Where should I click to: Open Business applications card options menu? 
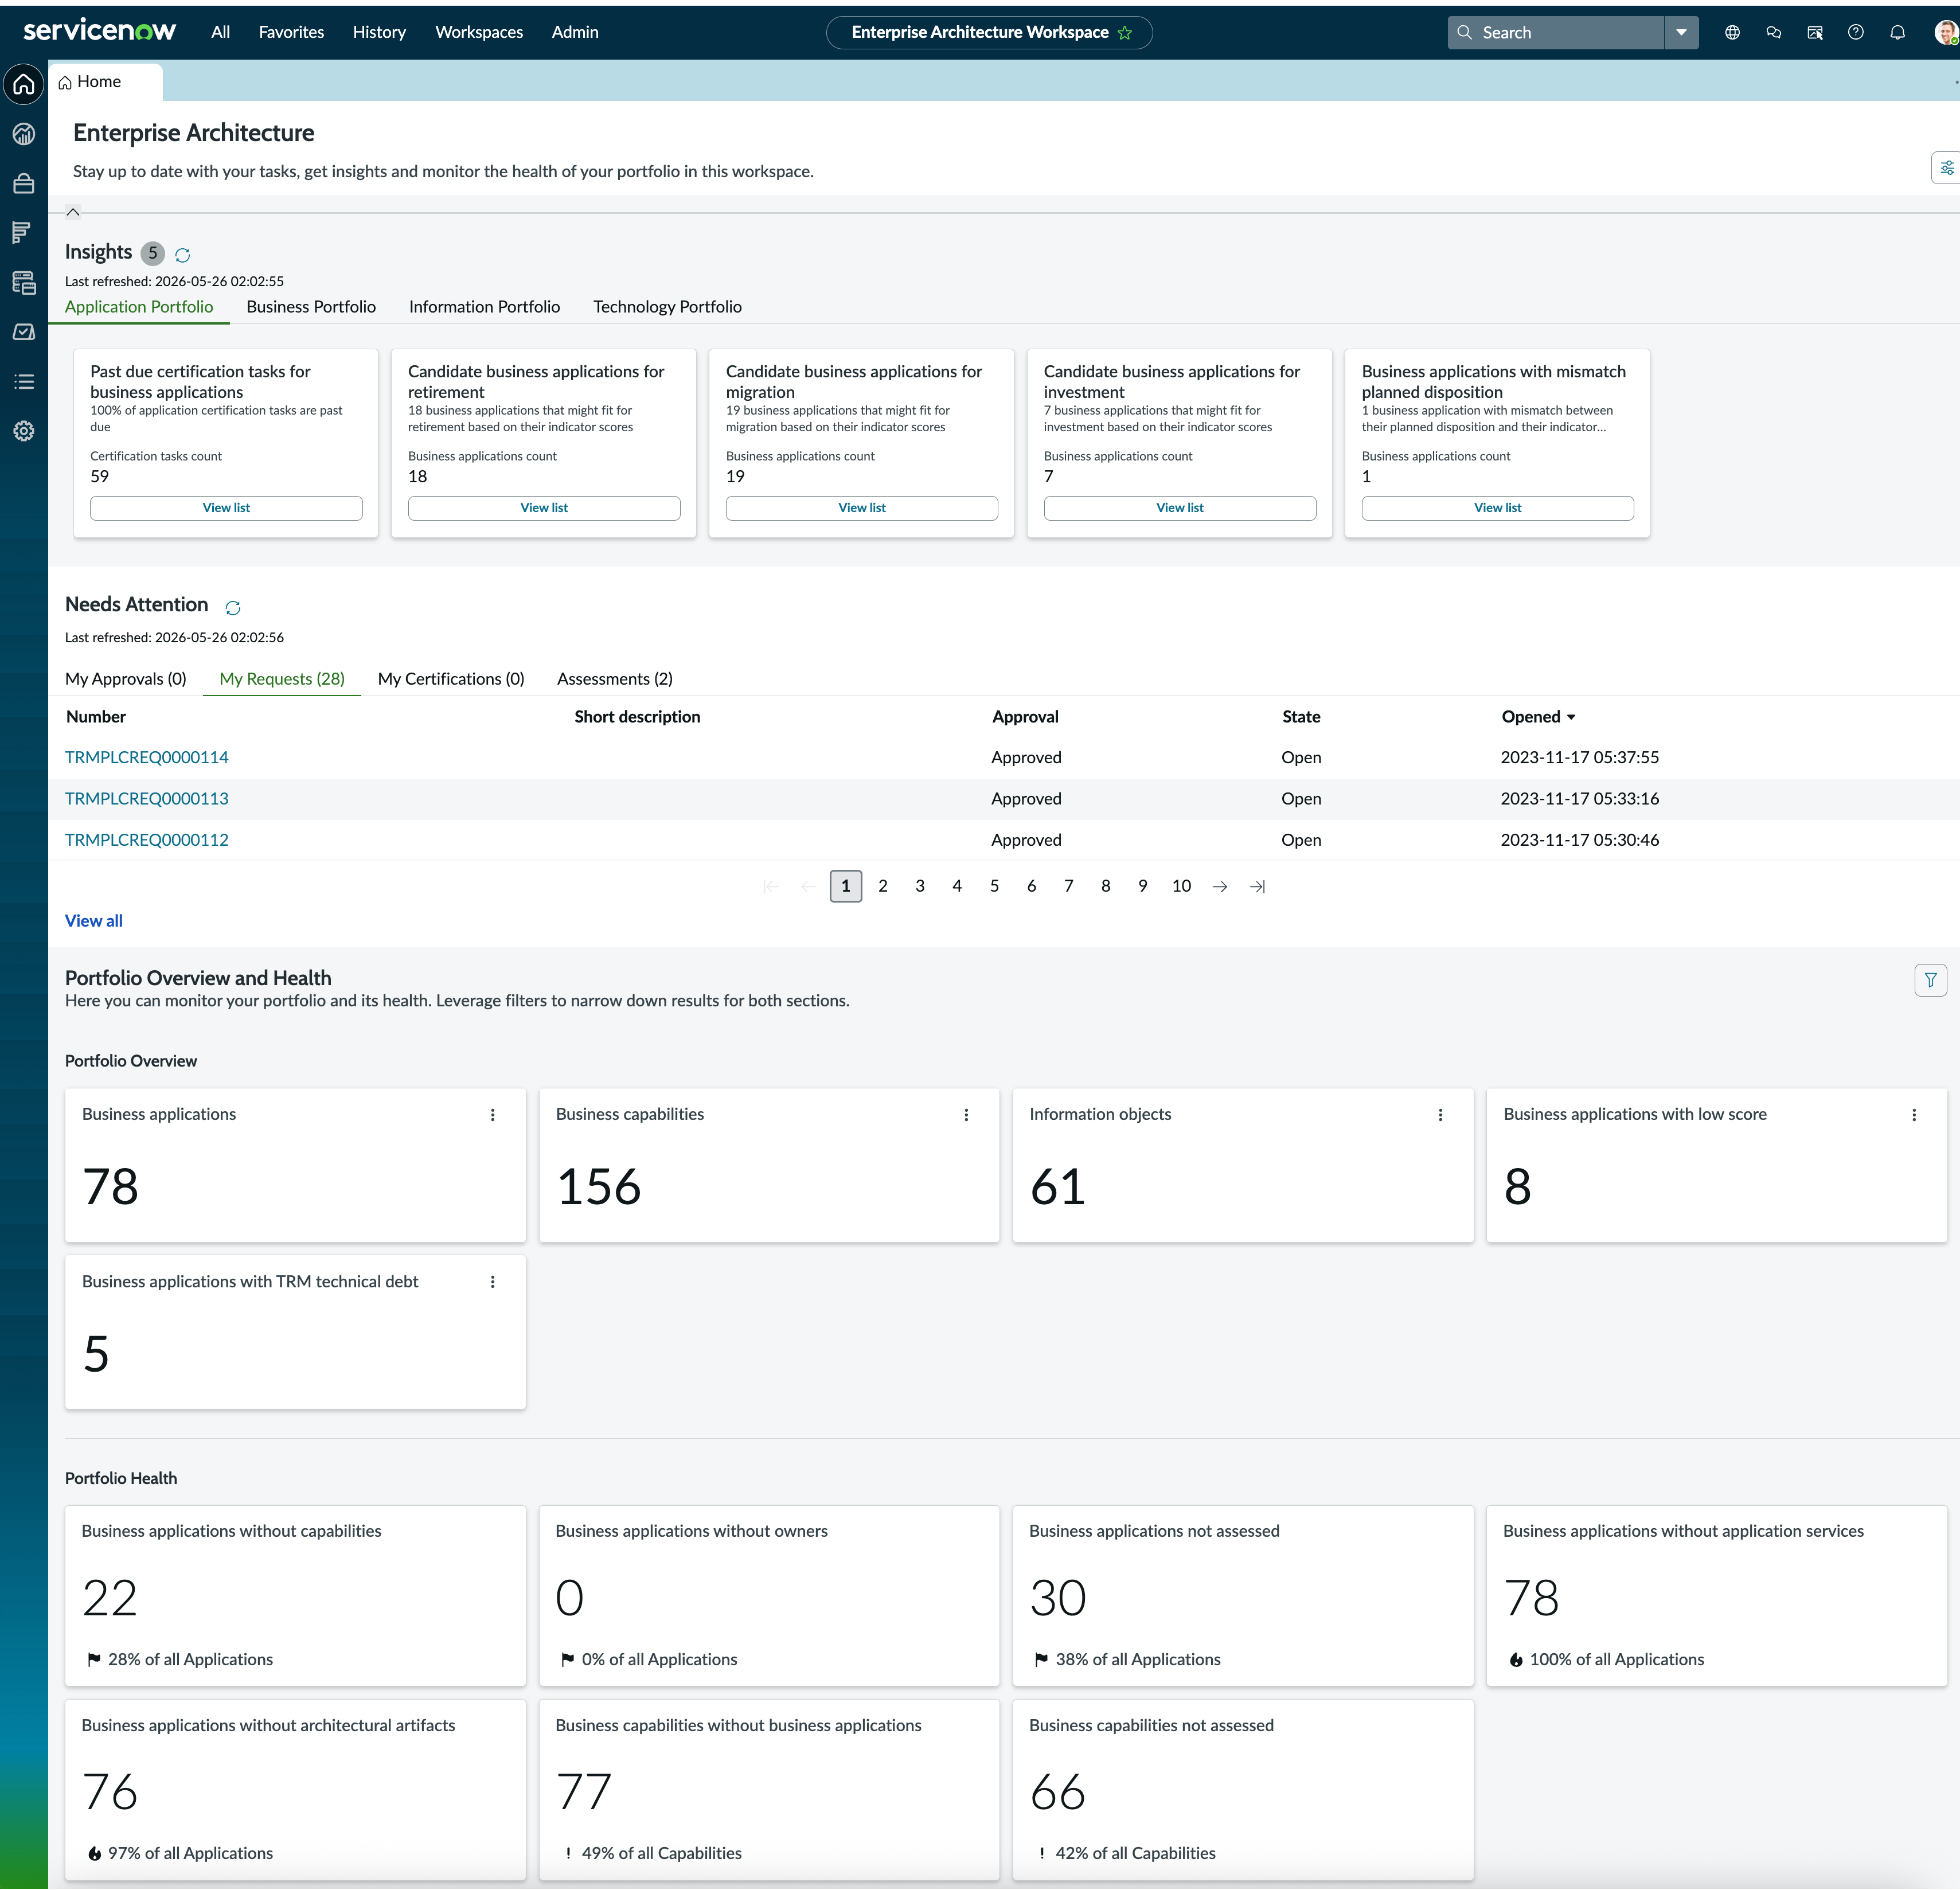click(x=492, y=1115)
